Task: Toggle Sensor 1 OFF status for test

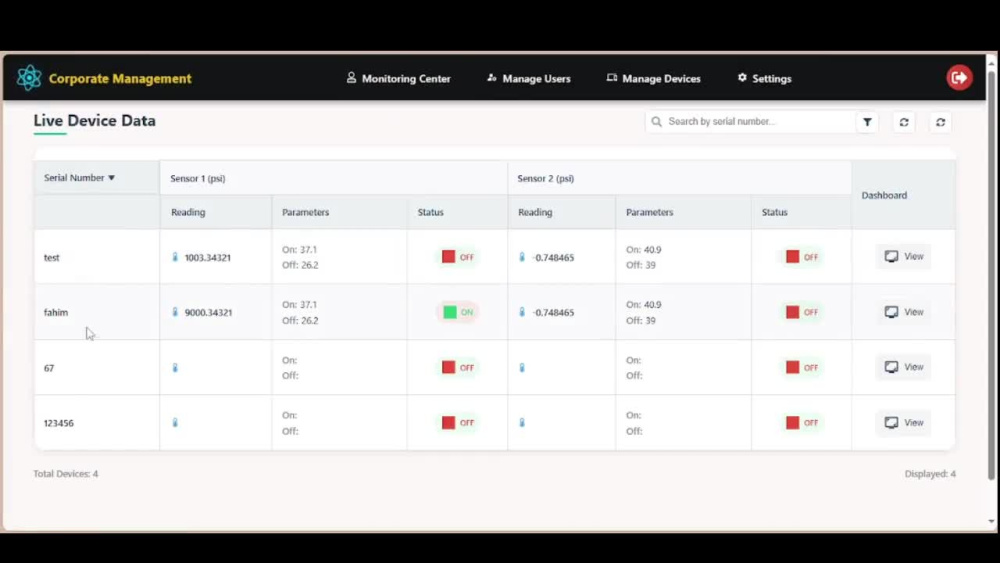Action: click(457, 257)
